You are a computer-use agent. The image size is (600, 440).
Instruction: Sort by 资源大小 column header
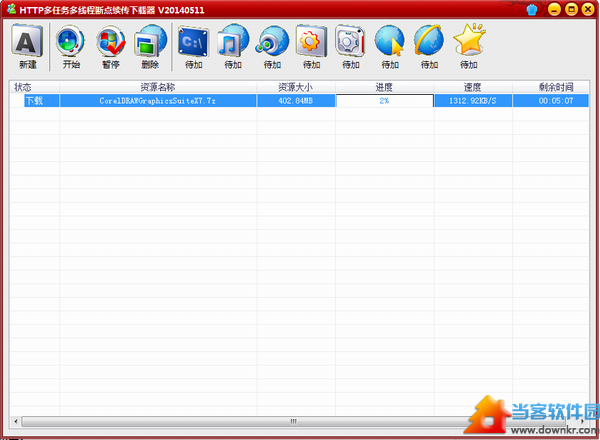pyautogui.click(x=296, y=87)
